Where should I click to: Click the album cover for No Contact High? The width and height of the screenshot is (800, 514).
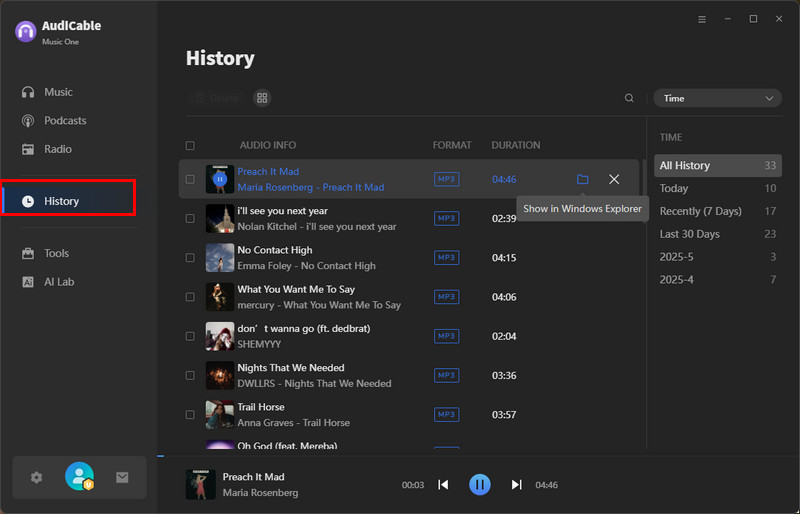220,258
